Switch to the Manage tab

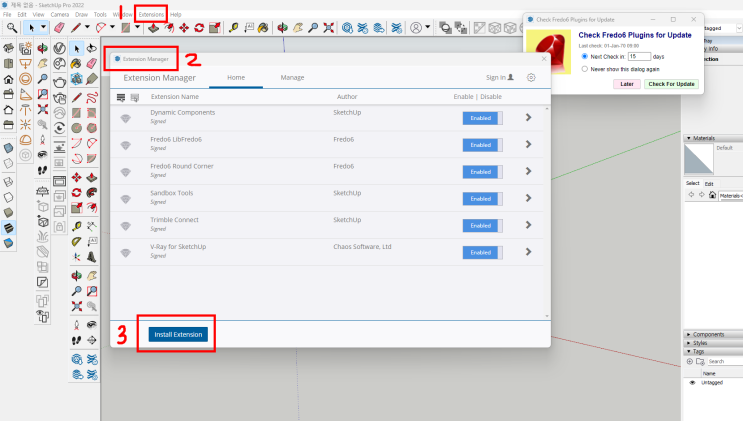[292, 77]
